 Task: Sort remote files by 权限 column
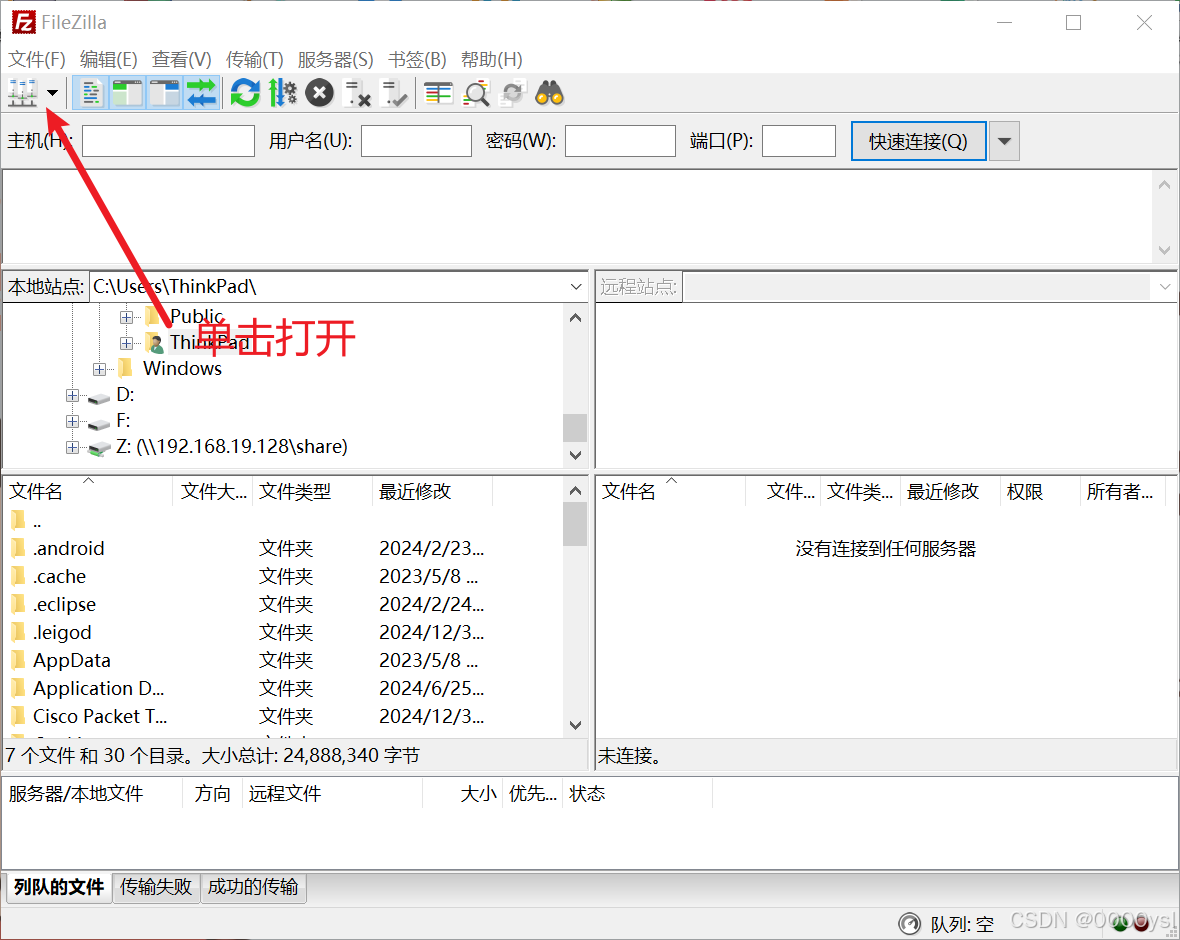[x=1039, y=491]
